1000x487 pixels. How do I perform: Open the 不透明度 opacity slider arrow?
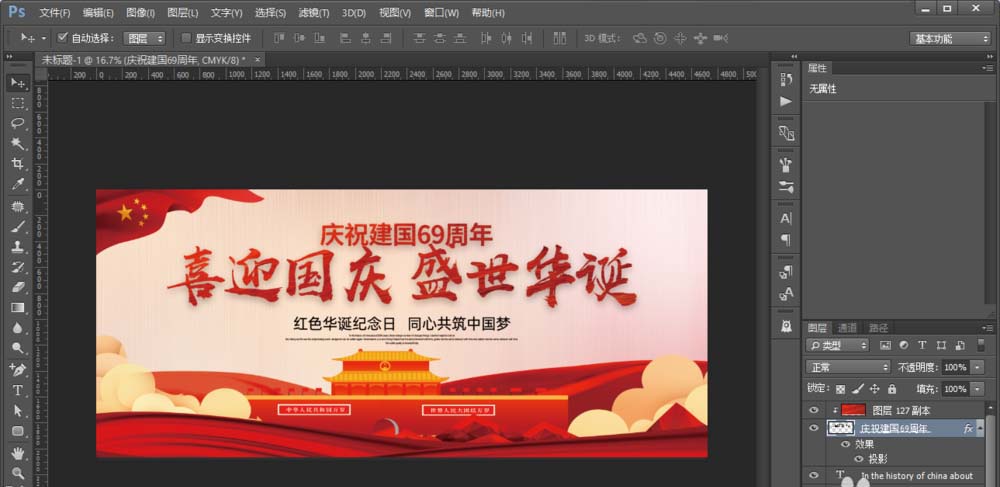click(x=978, y=367)
